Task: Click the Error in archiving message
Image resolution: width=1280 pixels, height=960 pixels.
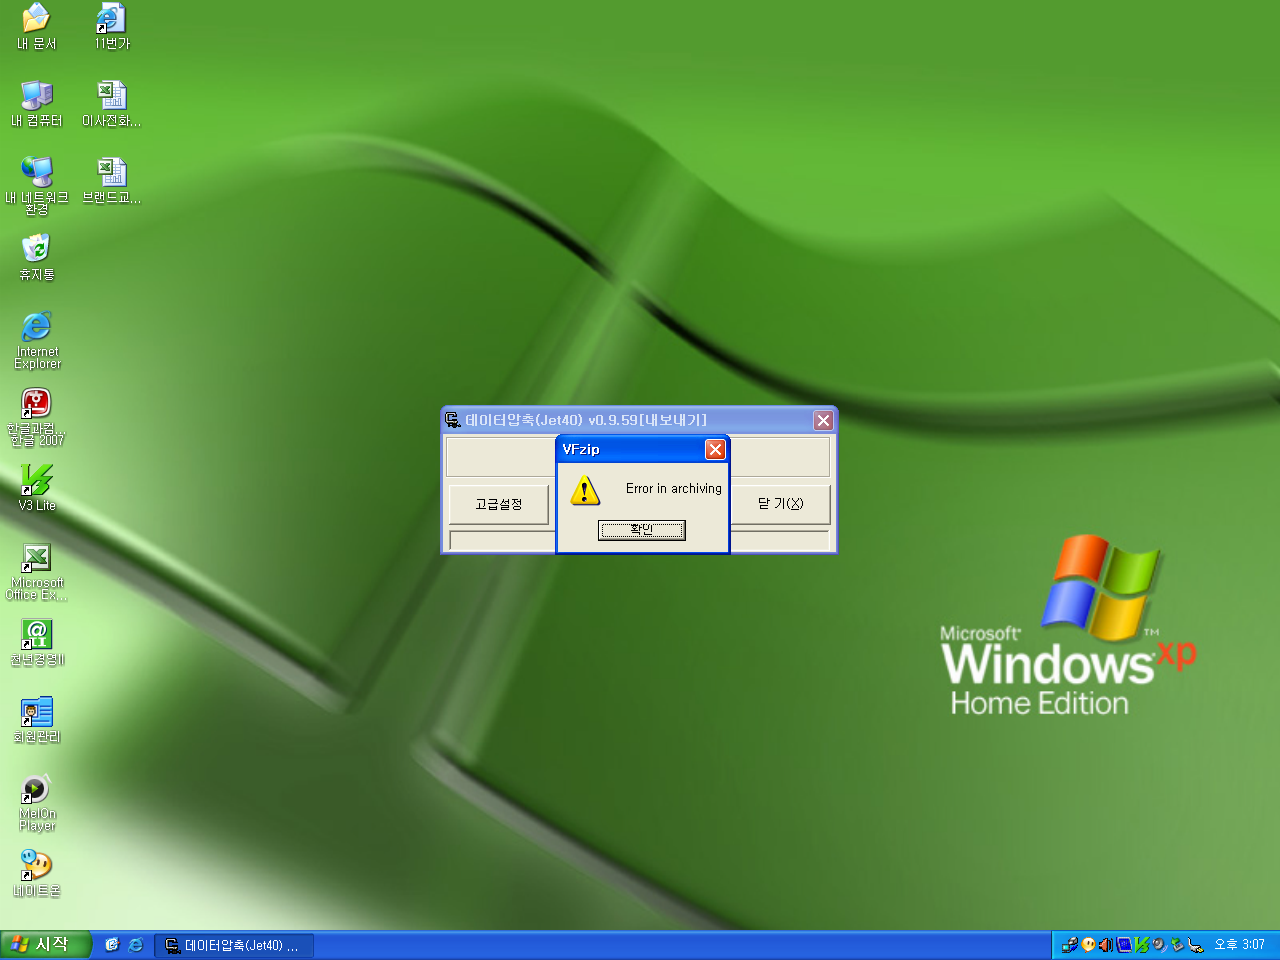Action: coord(673,489)
